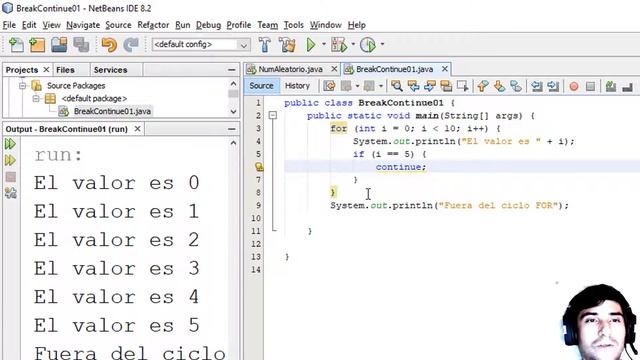Click the Start Macro Recording red circle
Screen dimensions: 640x360
tap(574, 86)
